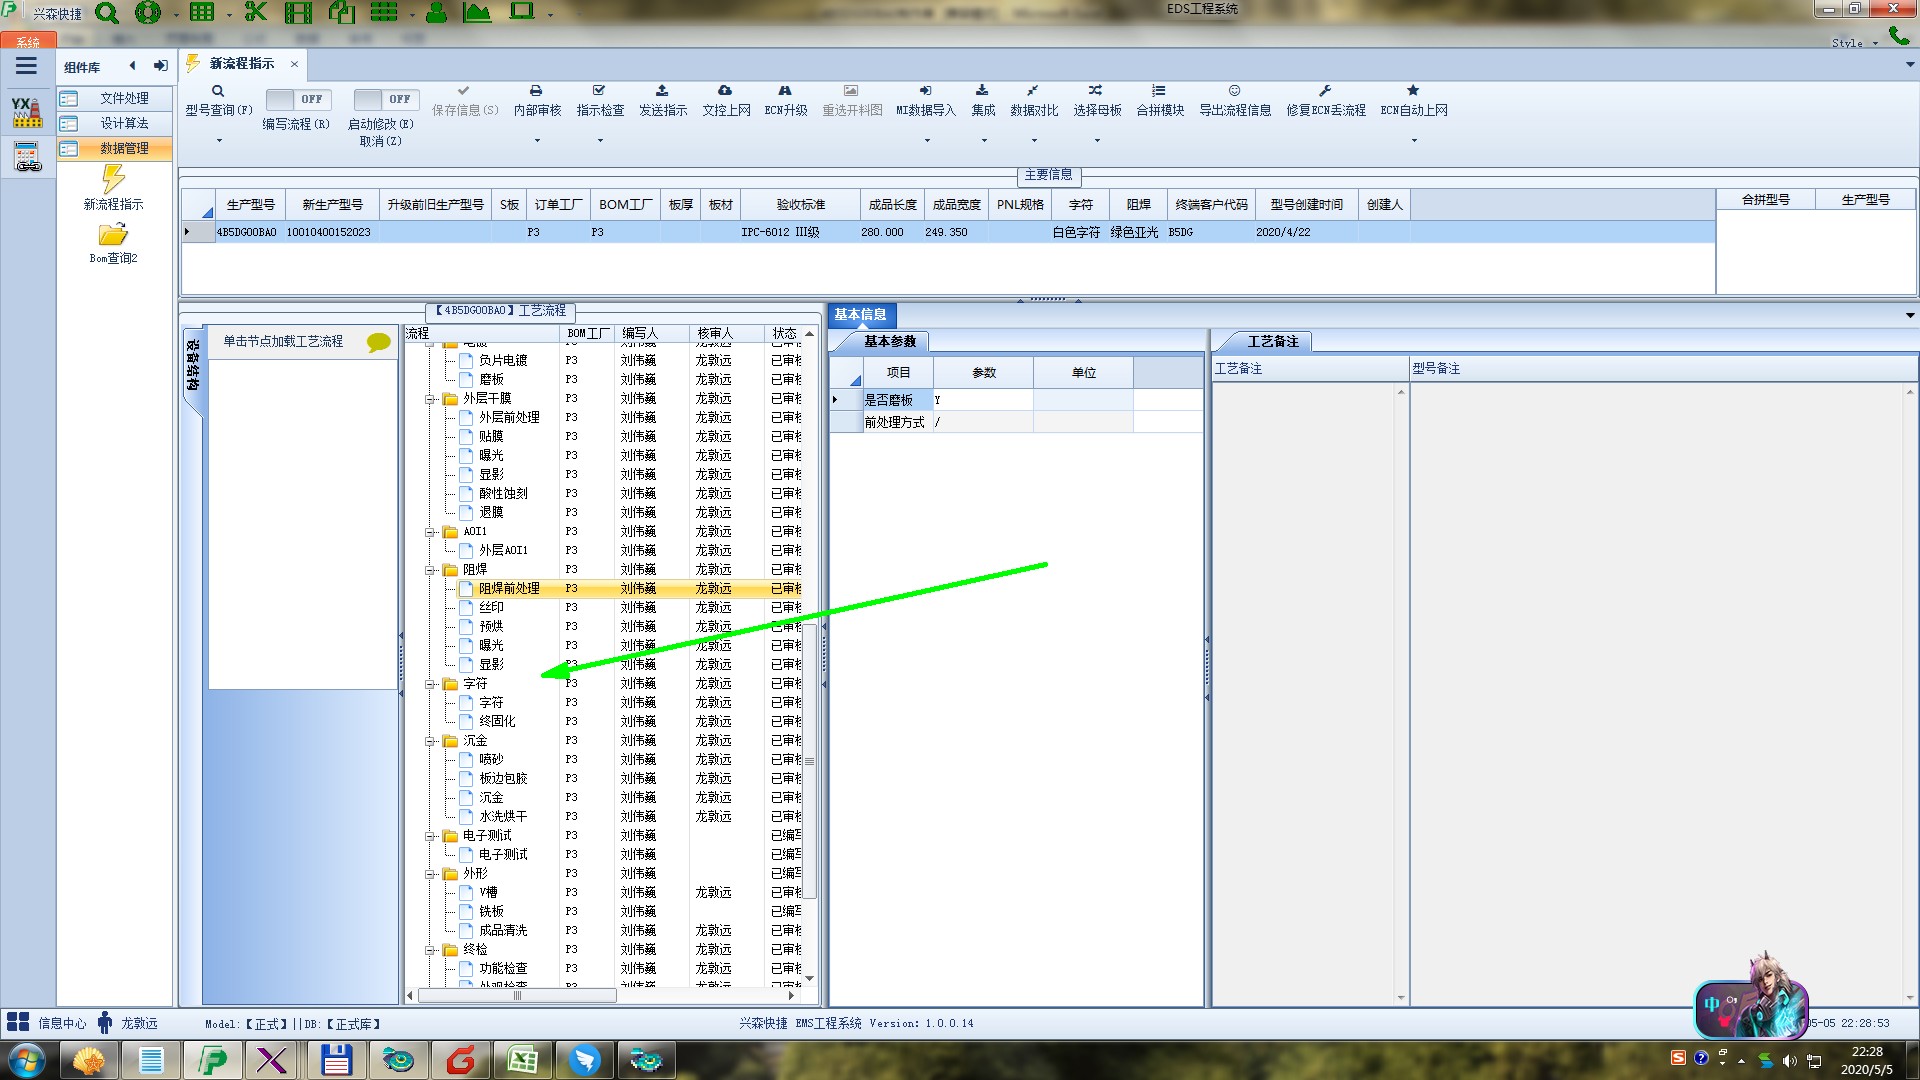Screen dimensions: 1920x1080
Task: Click the 文控上网 cloud upload icon
Action: coord(725,91)
